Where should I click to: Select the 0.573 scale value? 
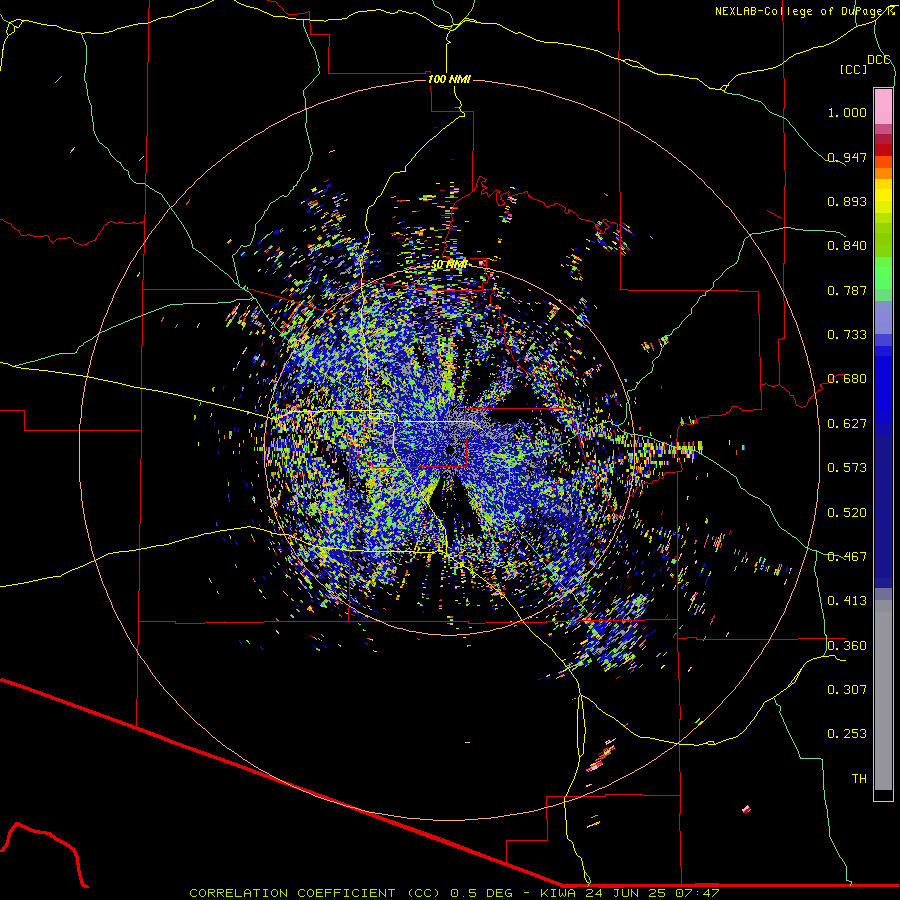(x=847, y=468)
